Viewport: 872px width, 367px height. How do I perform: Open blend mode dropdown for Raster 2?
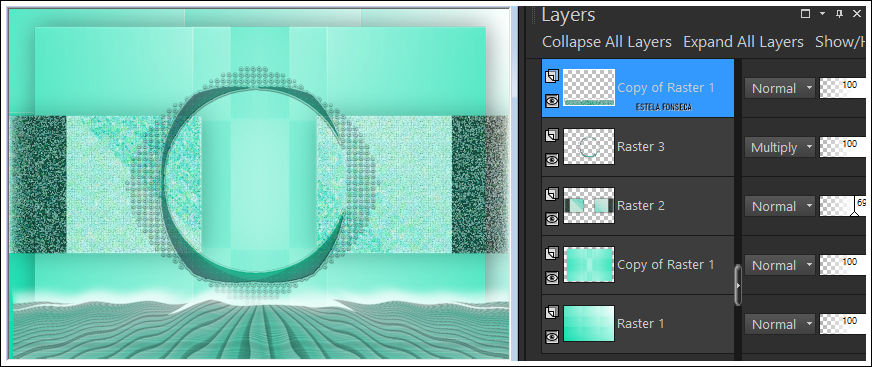coord(780,206)
